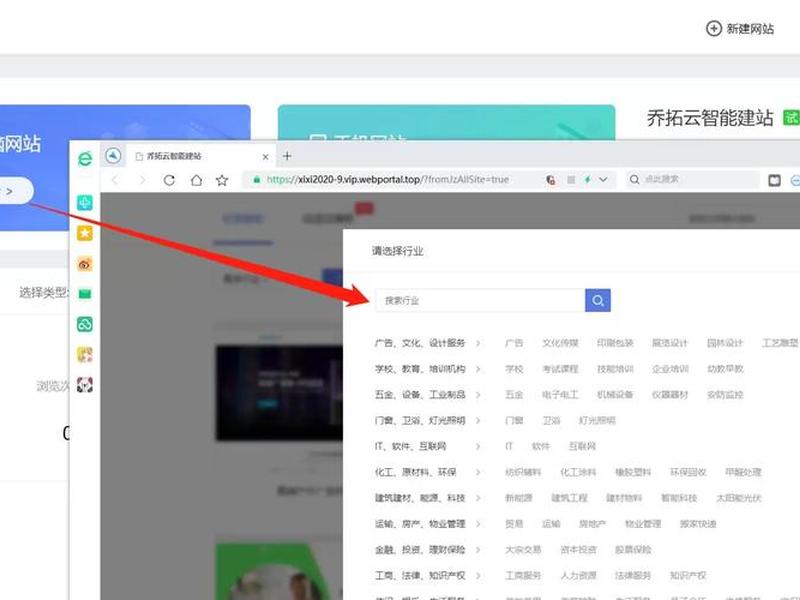The width and height of the screenshot is (800, 600).
Task: Click the magnifier icon in browser search box
Action: [634, 180]
